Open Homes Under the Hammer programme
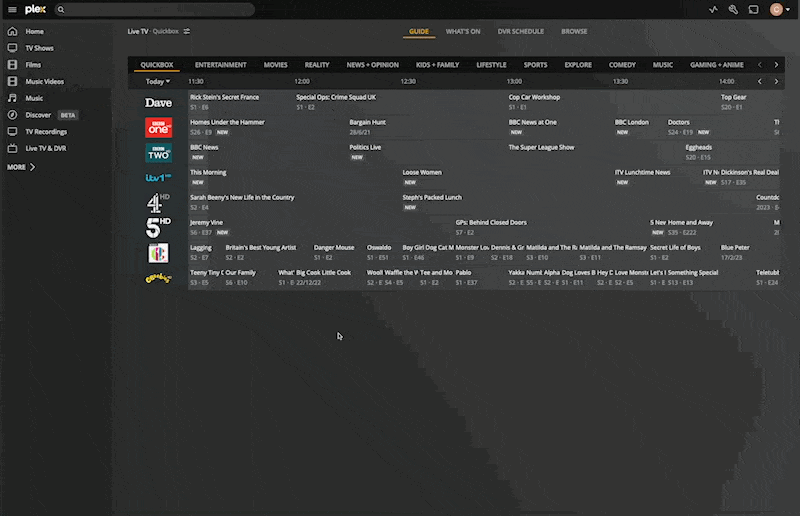 click(x=268, y=127)
